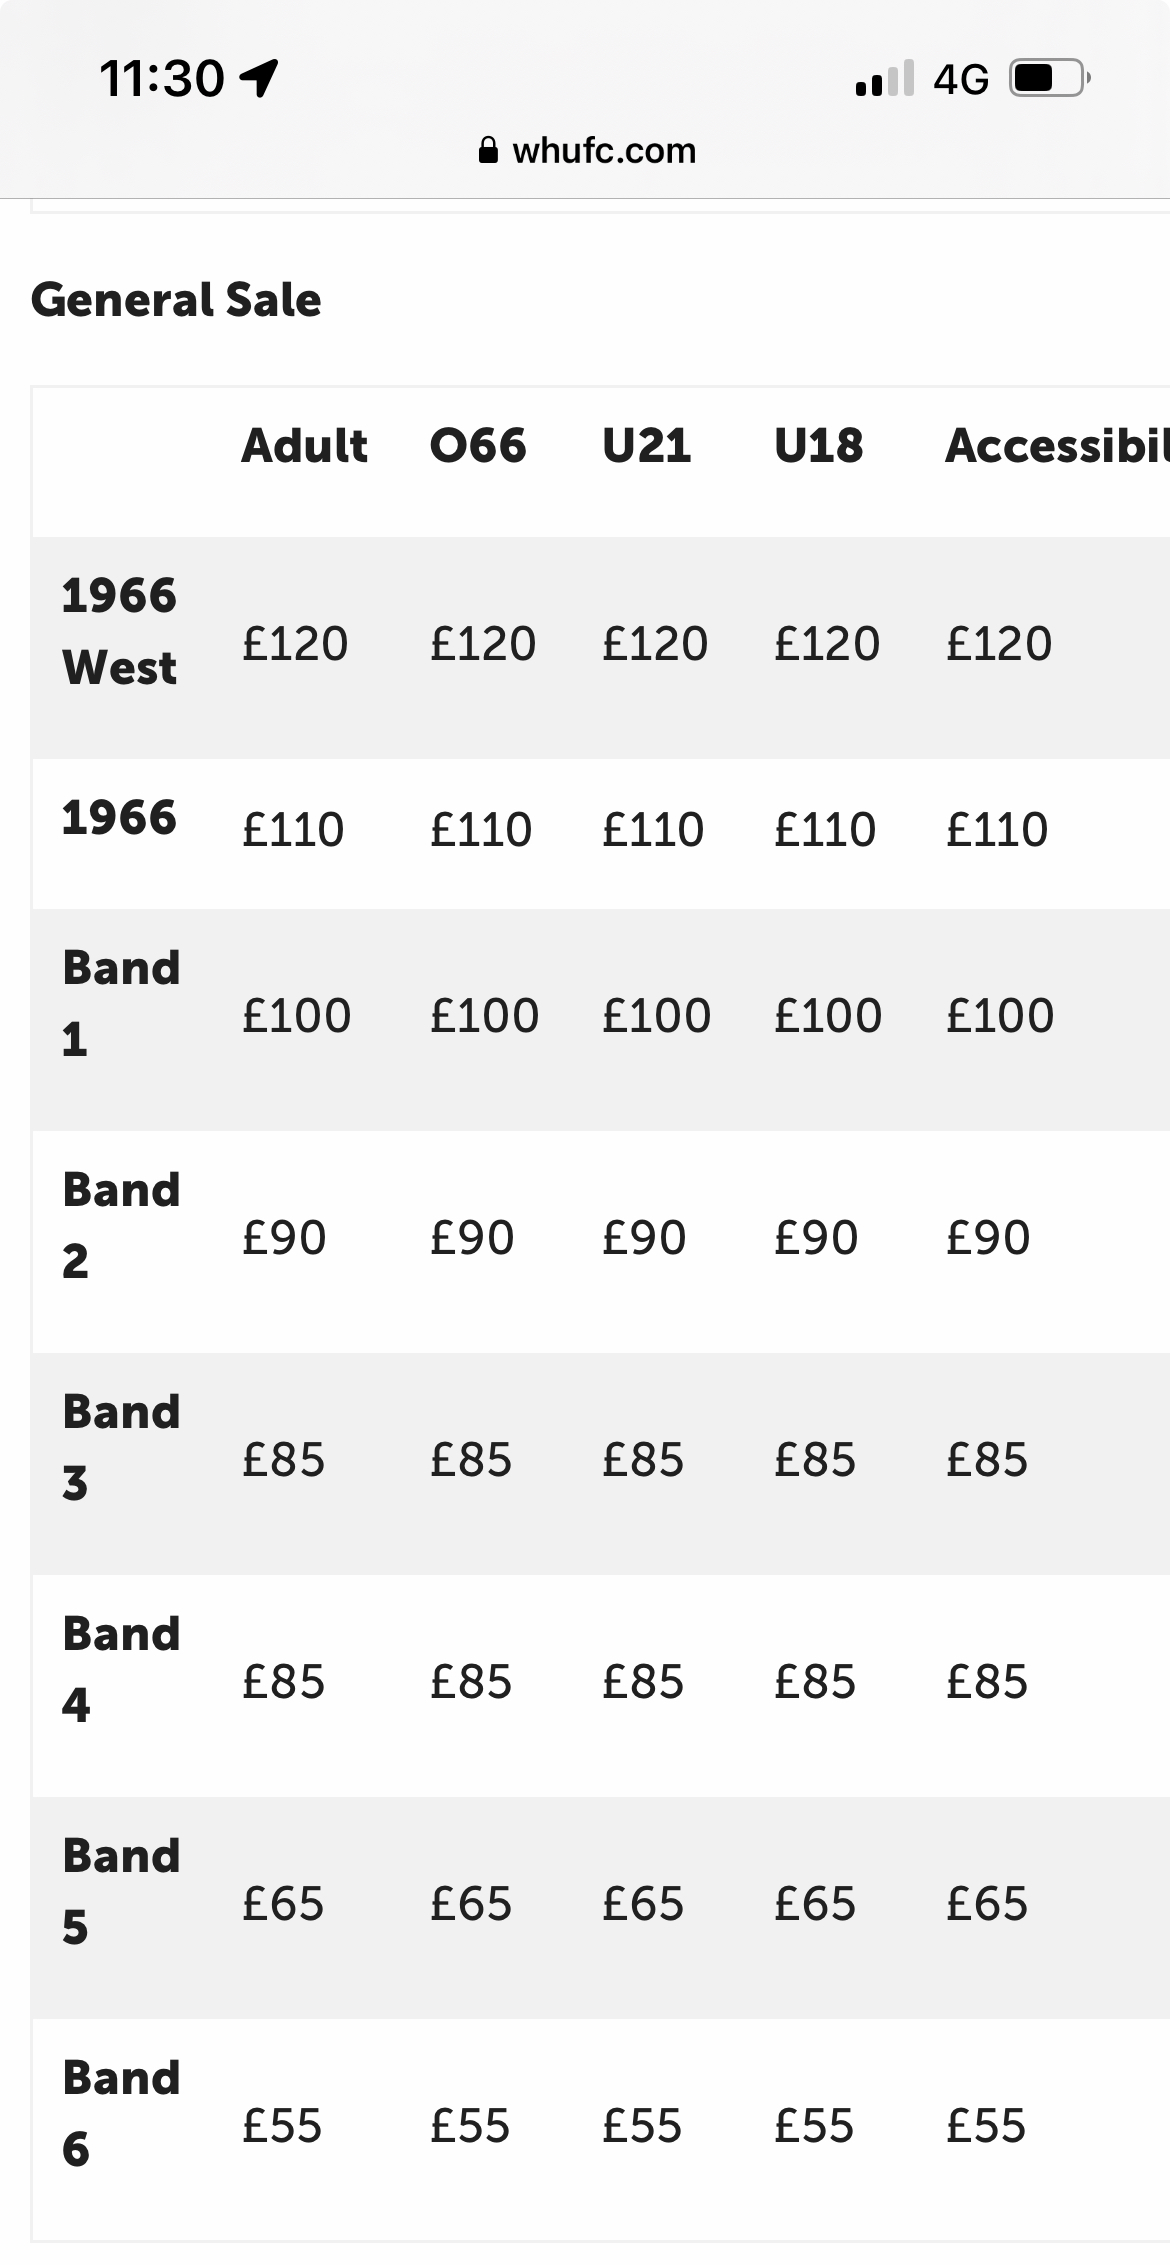1170x2265 pixels.
Task: Click the General Sale heading
Action: pyautogui.click(x=176, y=300)
